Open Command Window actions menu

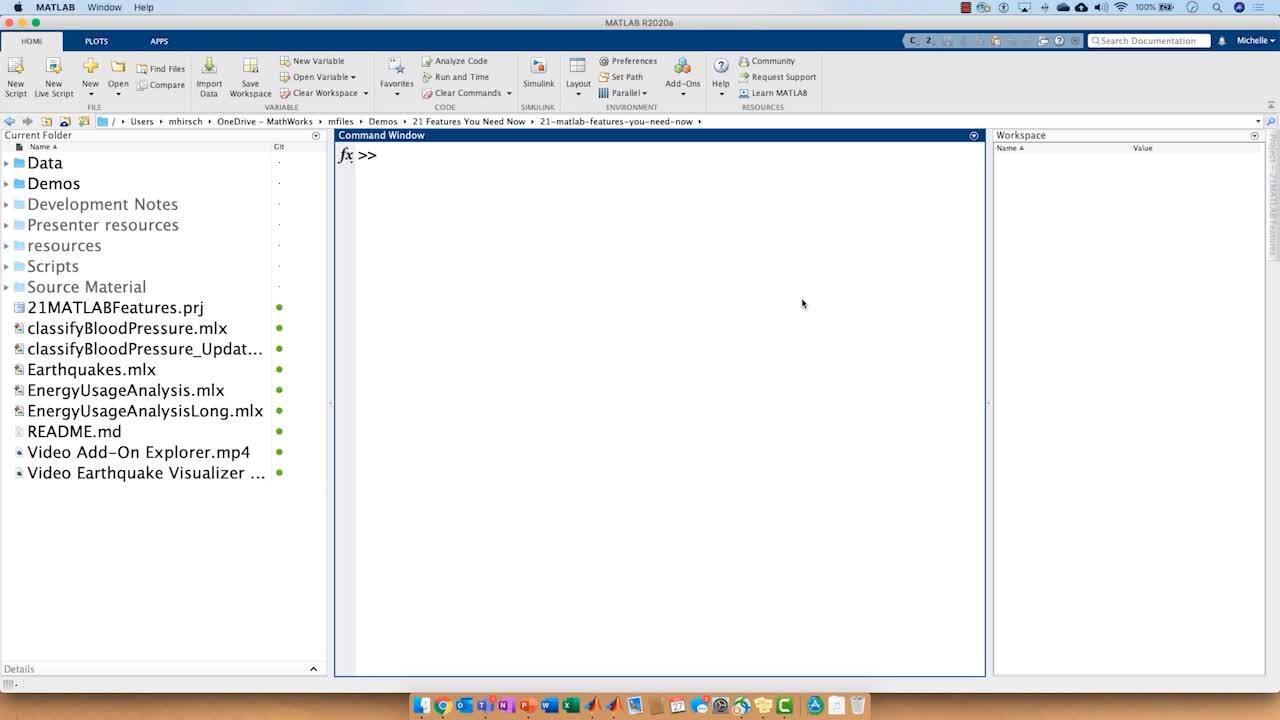(974, 136)
